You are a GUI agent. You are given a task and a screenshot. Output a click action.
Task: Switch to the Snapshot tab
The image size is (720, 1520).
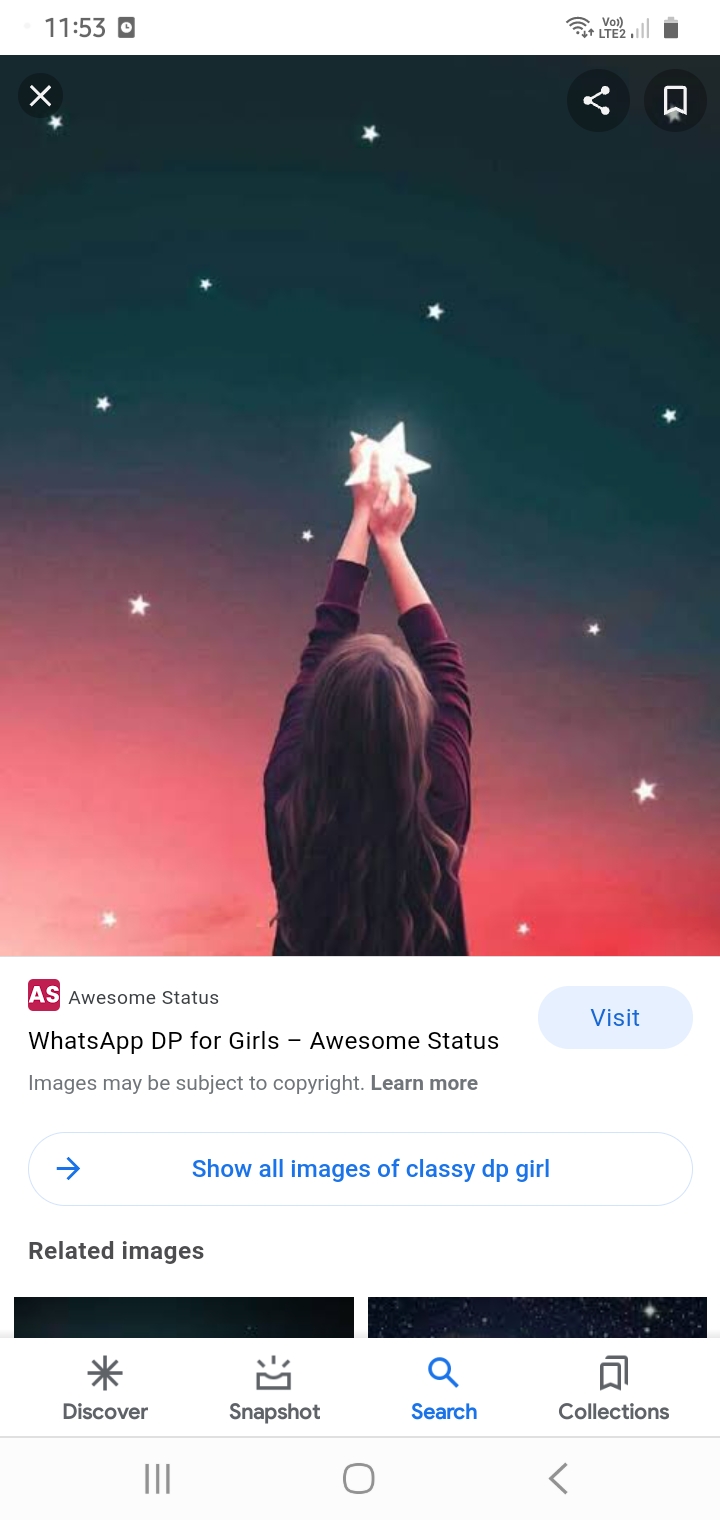(x=274, y=1389)
